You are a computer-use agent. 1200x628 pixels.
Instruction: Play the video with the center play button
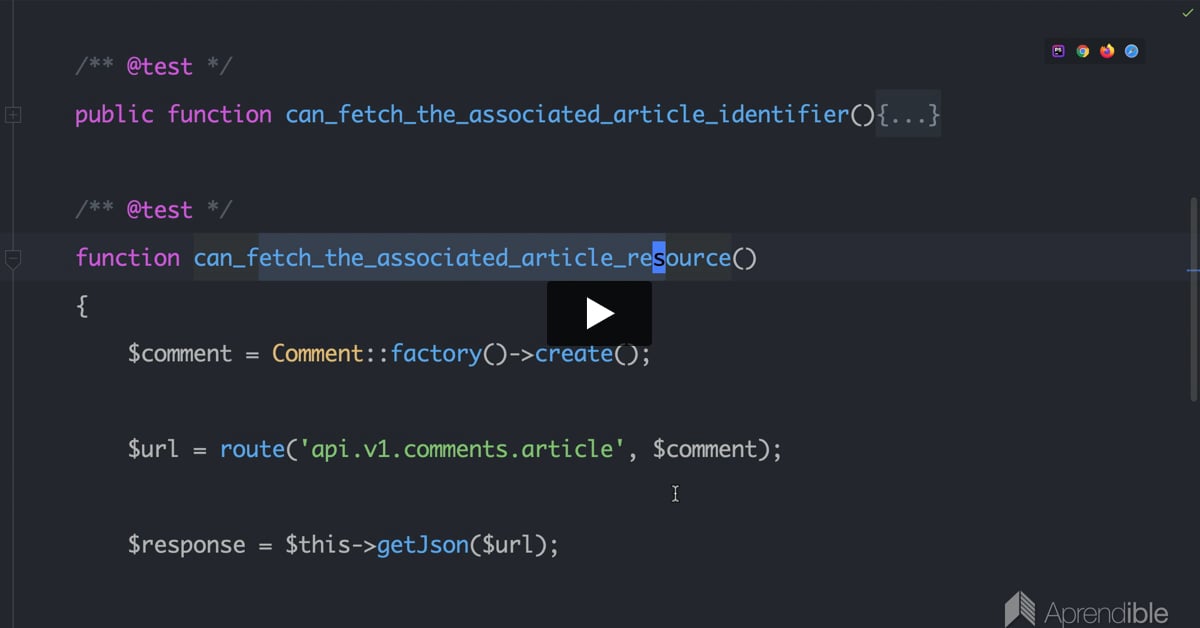599,313
